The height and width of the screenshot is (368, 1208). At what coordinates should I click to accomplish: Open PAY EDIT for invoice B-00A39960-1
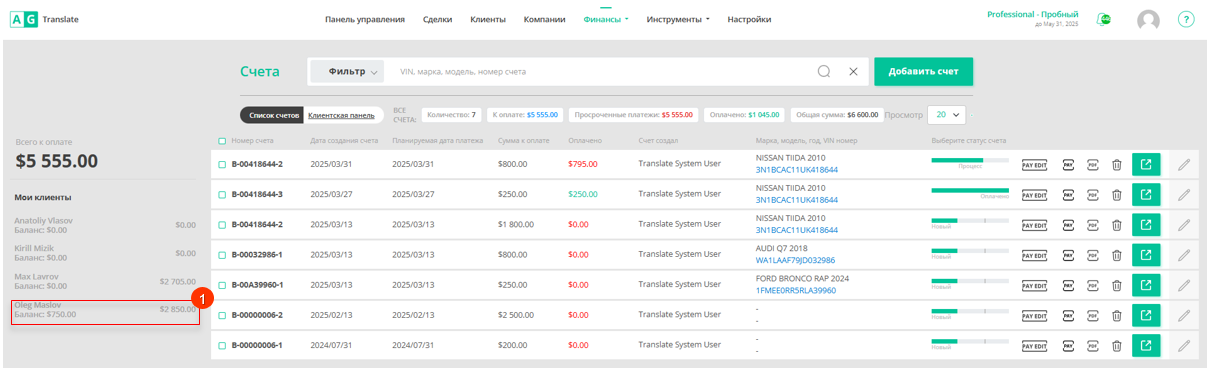tap(1034, 285)
